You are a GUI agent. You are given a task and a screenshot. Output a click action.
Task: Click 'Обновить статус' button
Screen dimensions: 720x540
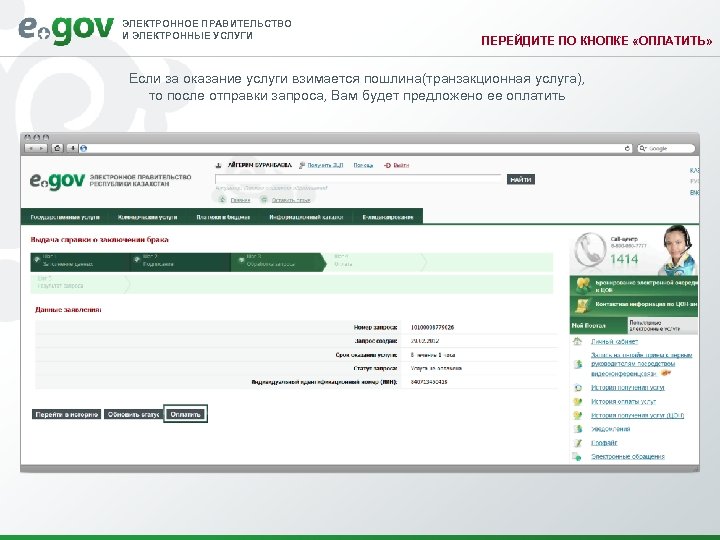(134, 414)
